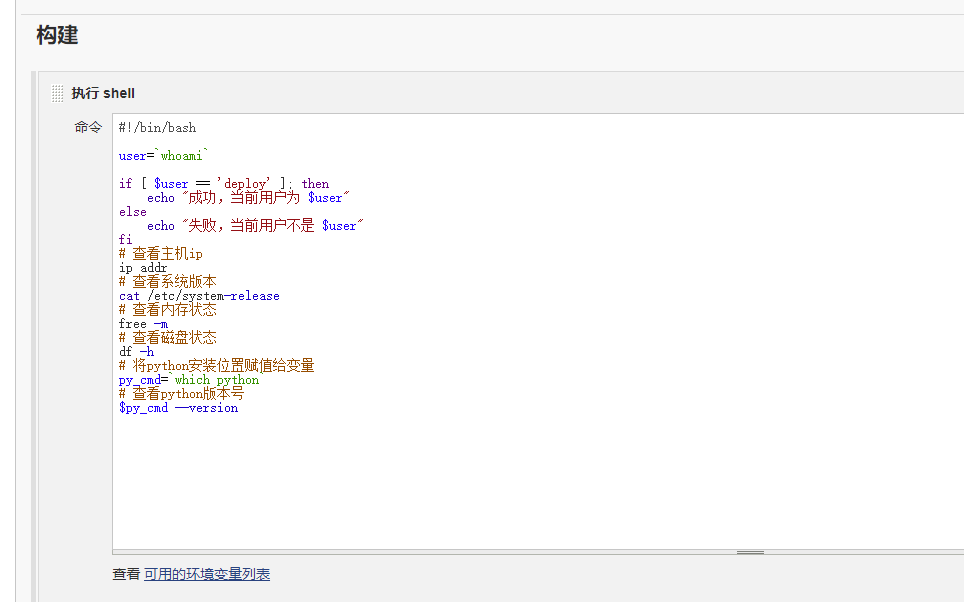Click the if $user == 'deploy' line
Viewport: 964px width, 602px height.
pos(223,183)
